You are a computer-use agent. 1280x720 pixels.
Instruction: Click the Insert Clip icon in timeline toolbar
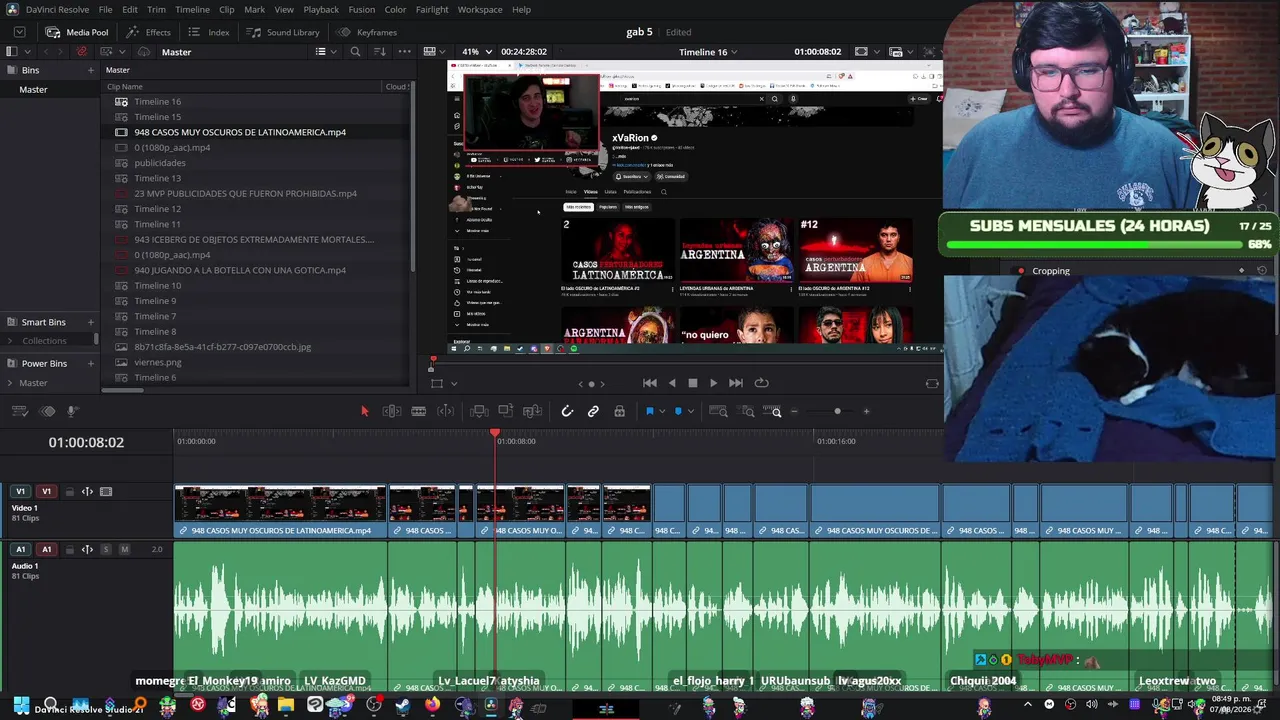pyautogui.click(x=479, y=411)
